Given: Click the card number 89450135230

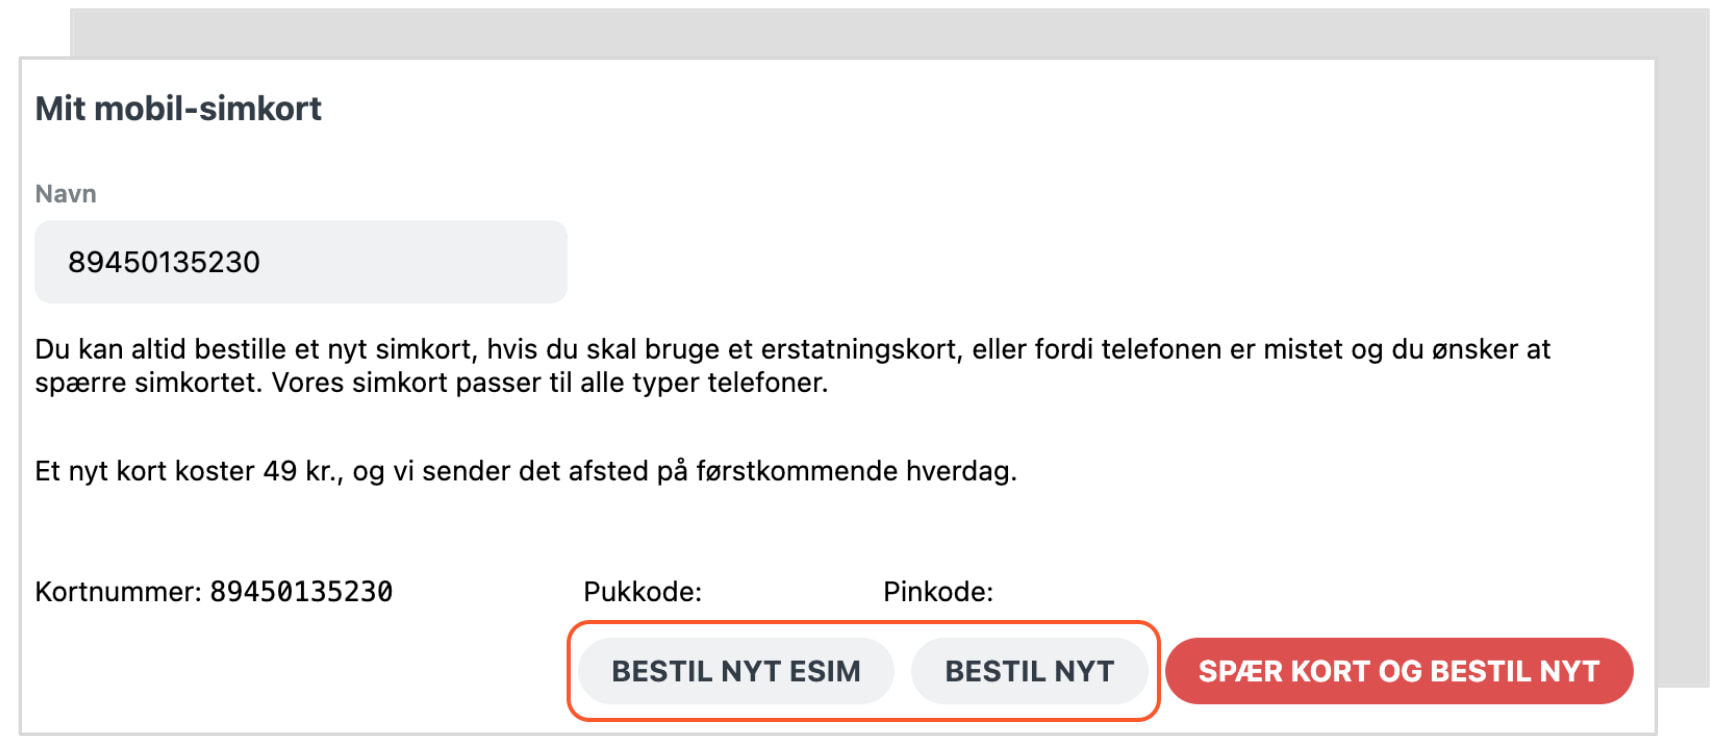Looking at the screenshot, I should pos(304,591).
